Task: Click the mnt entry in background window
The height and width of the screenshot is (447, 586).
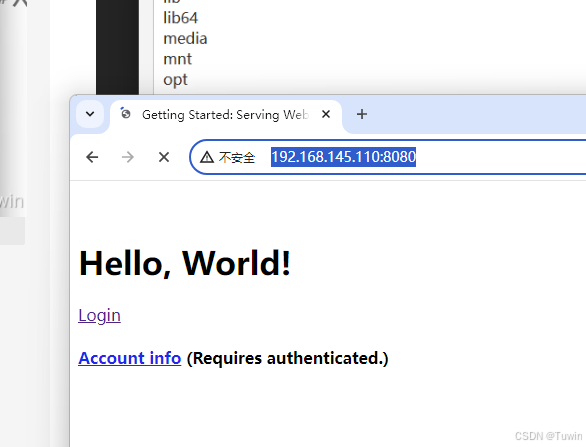Action: [177, 59]
